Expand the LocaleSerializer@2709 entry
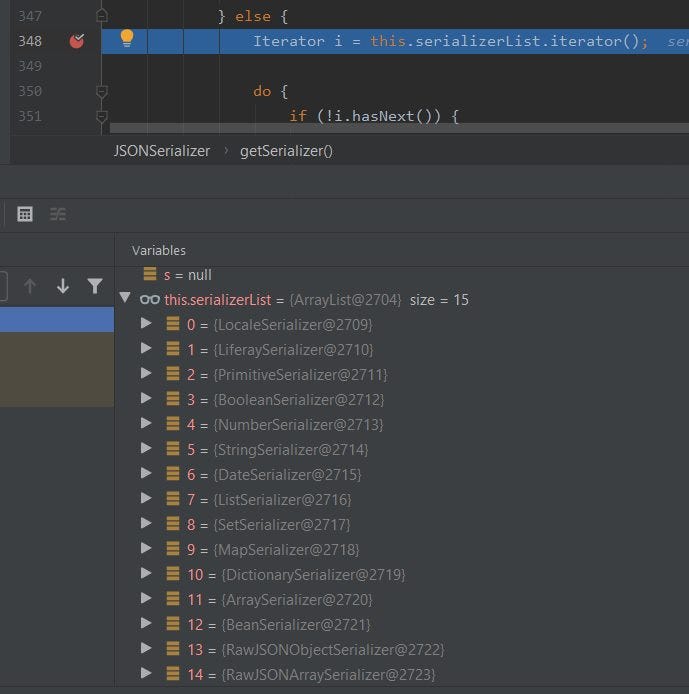 pyautogui.click(x=146, y=324)
